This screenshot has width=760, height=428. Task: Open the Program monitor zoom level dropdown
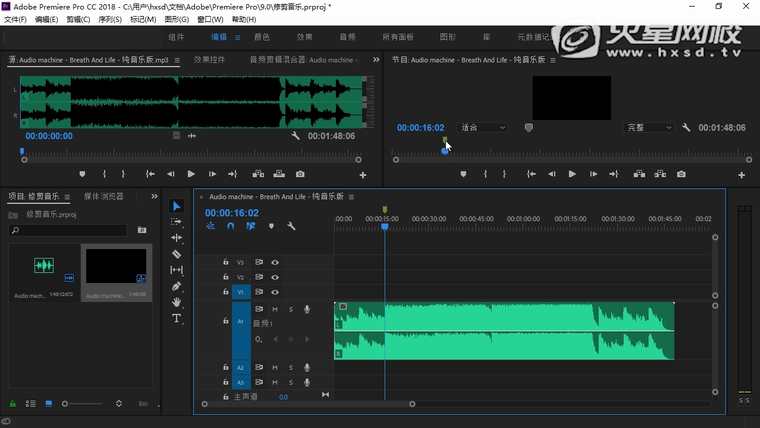click(x=483, y=128)
